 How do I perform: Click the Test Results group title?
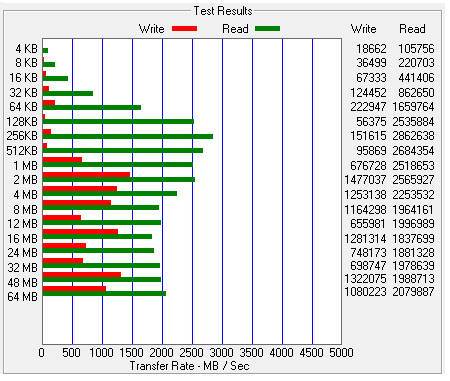(223, 11)
